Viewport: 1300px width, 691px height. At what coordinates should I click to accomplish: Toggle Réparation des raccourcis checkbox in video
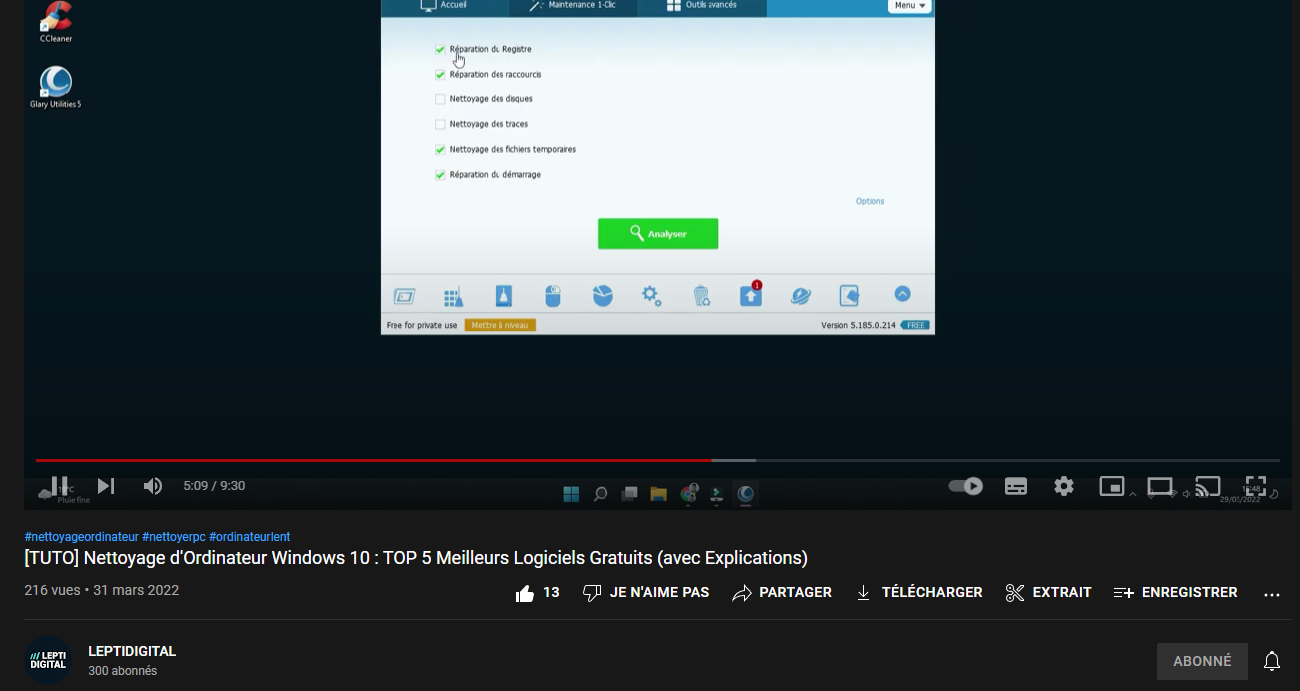click(x=440, y=74)
